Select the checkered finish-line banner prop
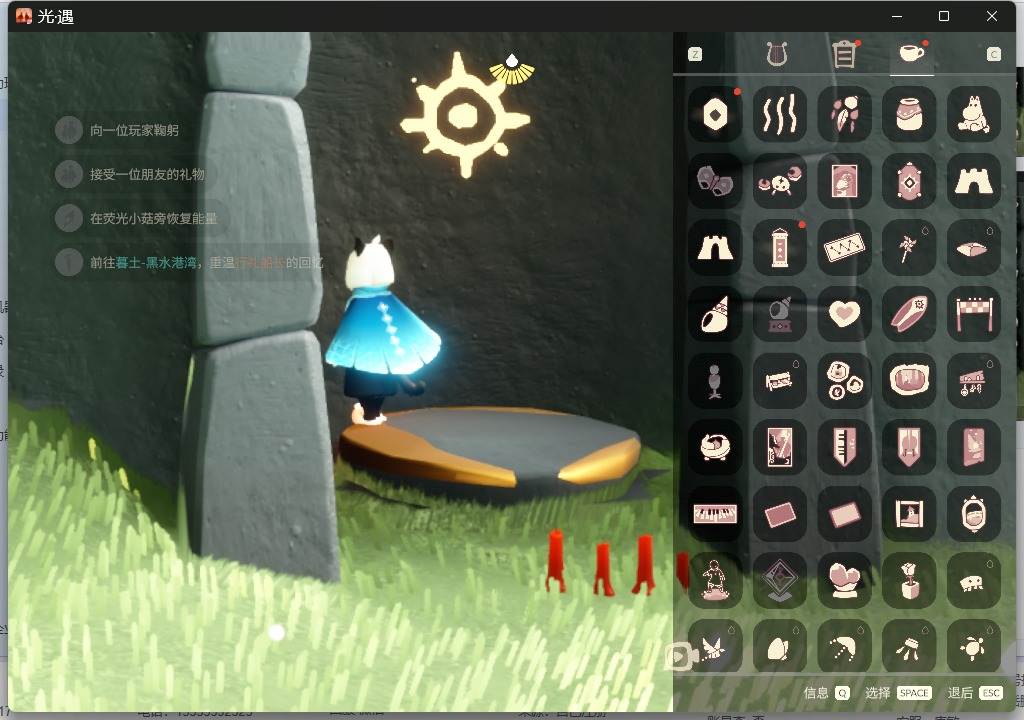1024x720 pixels. point(974,314)
